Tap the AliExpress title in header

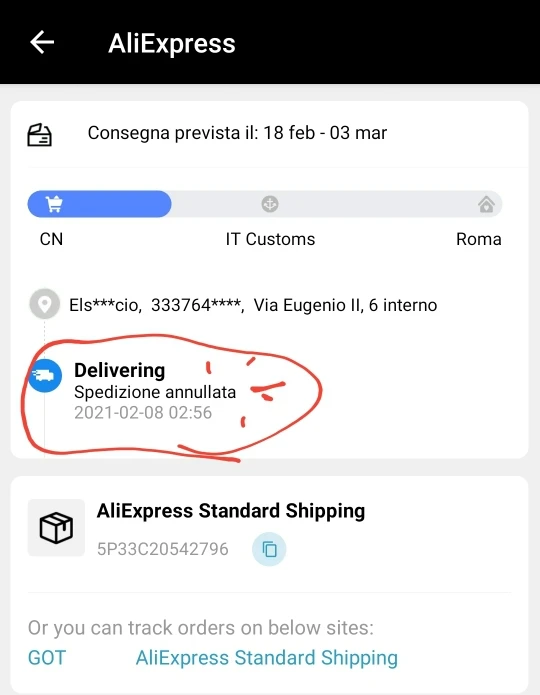[172, 43]
